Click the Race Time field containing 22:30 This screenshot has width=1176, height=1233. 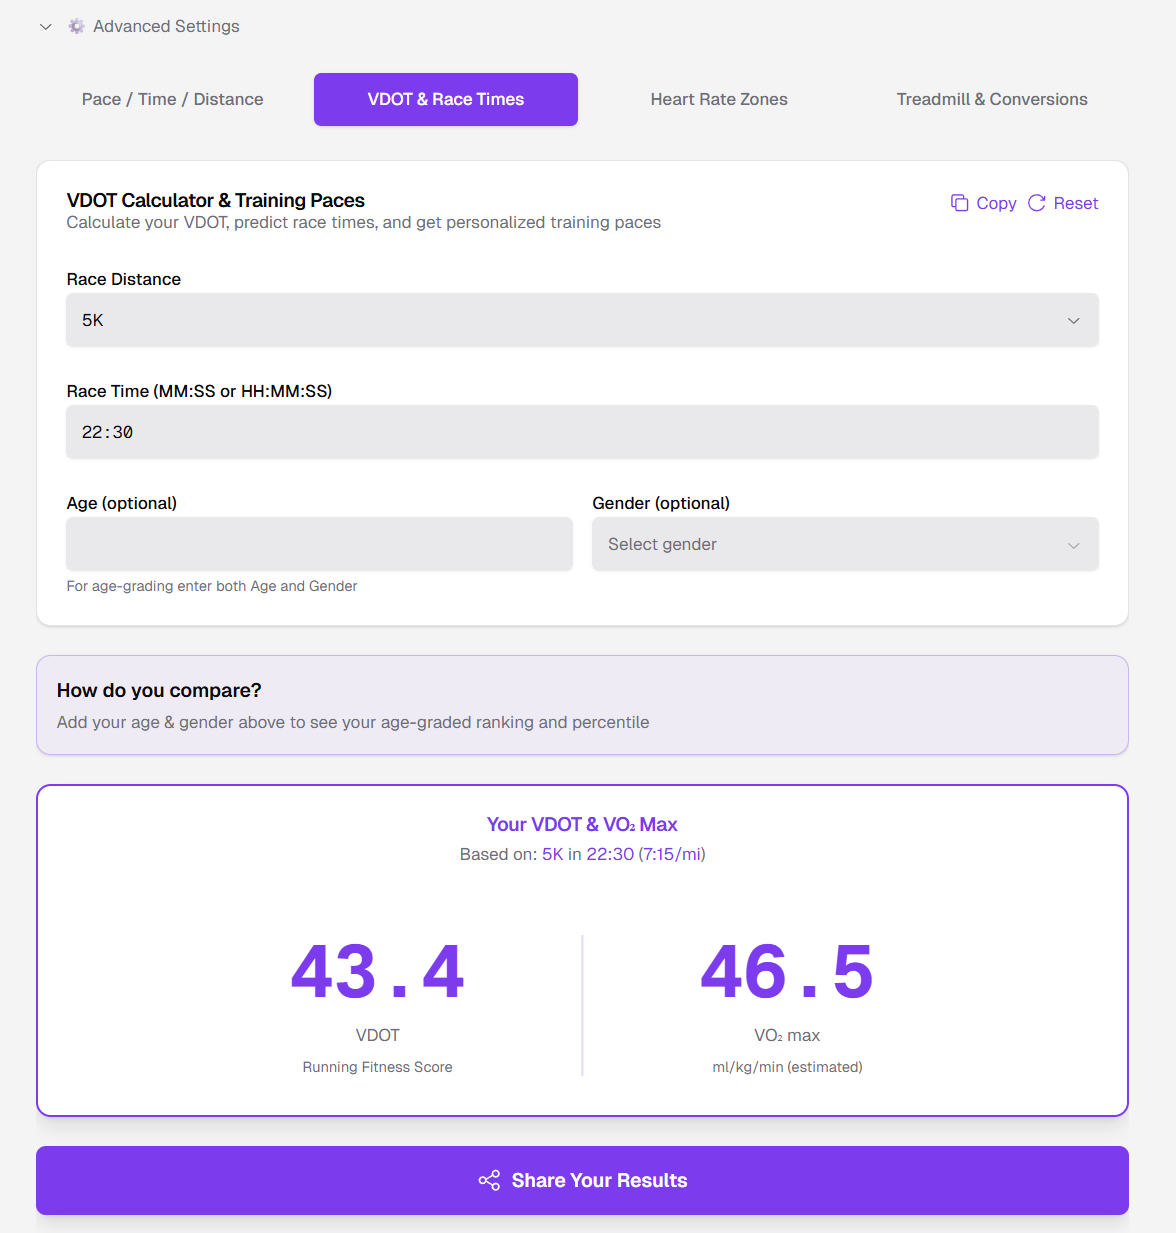pyautogui.click(x=582, y=432)
